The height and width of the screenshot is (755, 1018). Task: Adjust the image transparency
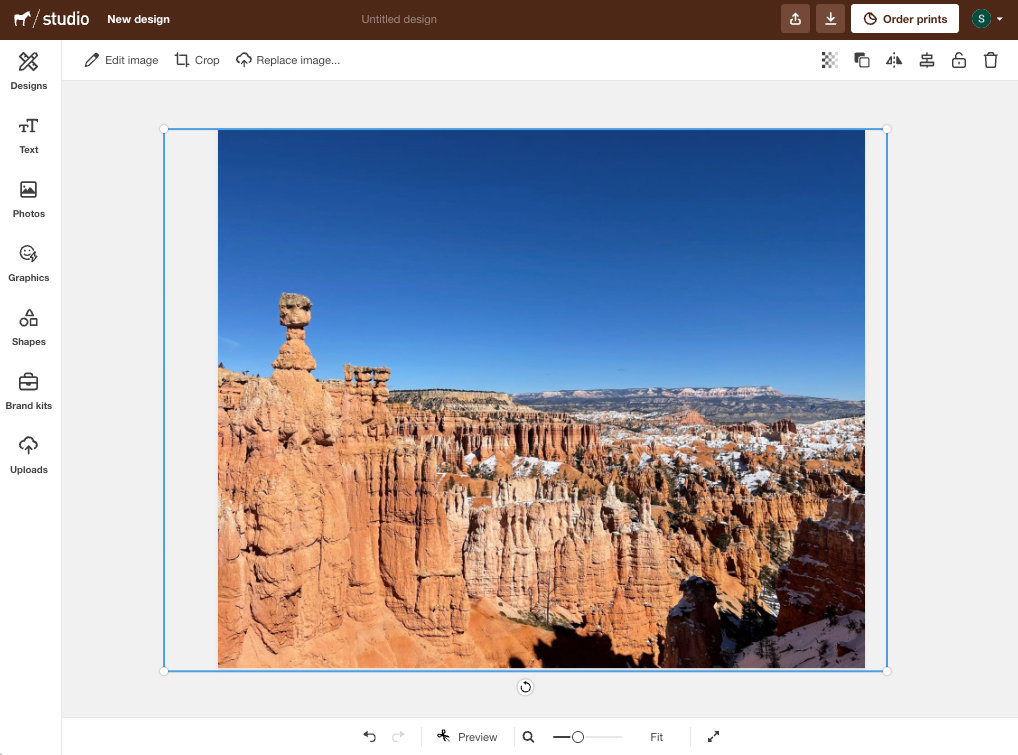coord(829,60)
